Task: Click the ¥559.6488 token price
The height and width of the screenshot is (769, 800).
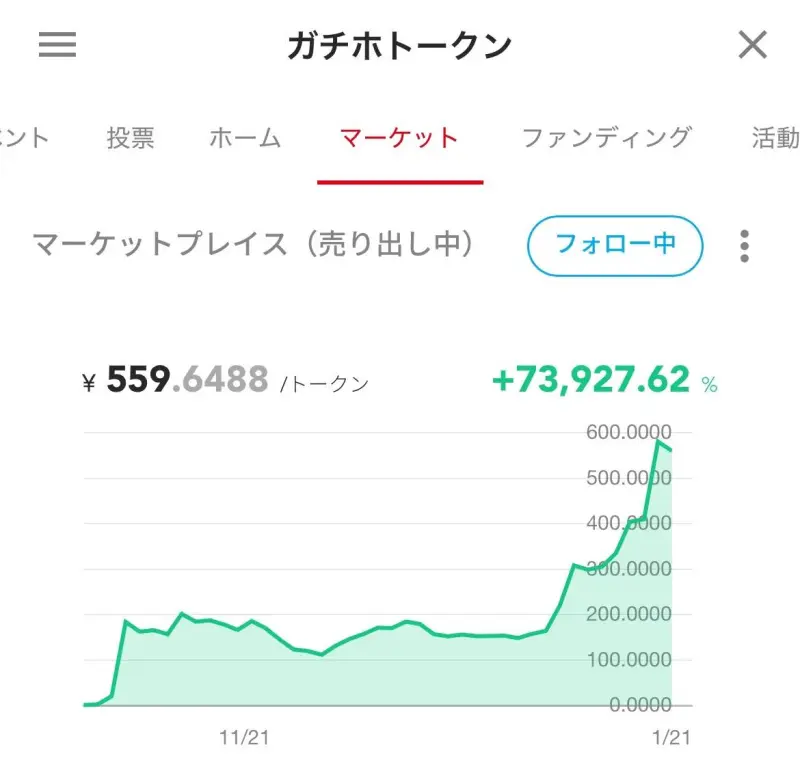Action: (188, 380)
